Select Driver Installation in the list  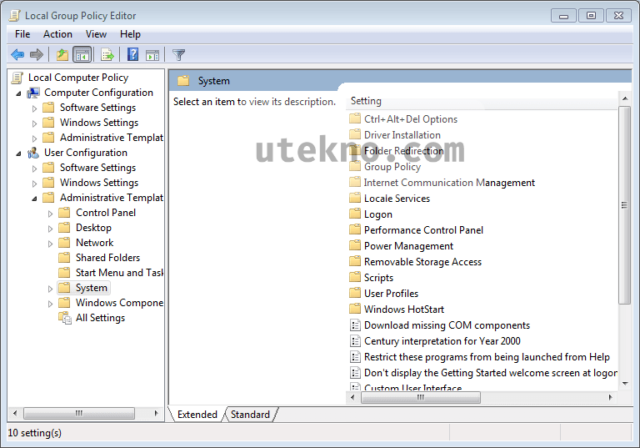(402, 135)
